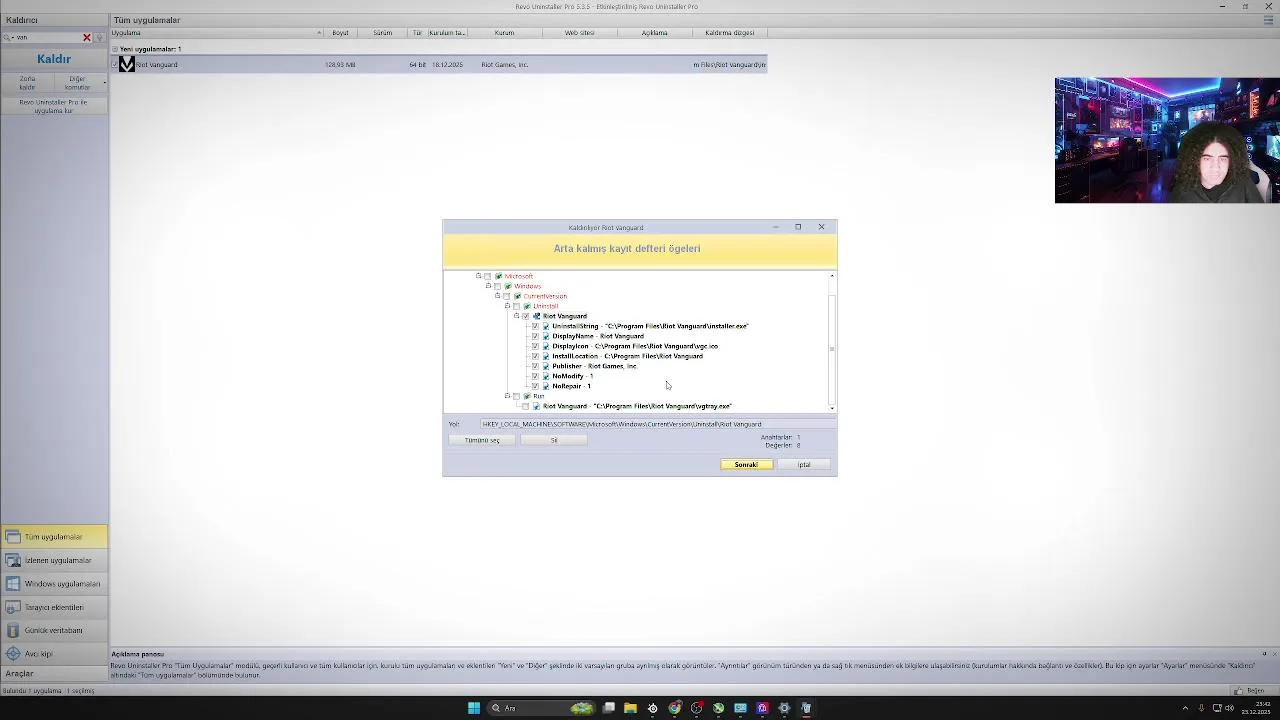The height and width of the screenshot is (720, 1280).
Task: Click the big Kaldır button in sidebar
Action: pyautogui.click(x=54, y=59)
